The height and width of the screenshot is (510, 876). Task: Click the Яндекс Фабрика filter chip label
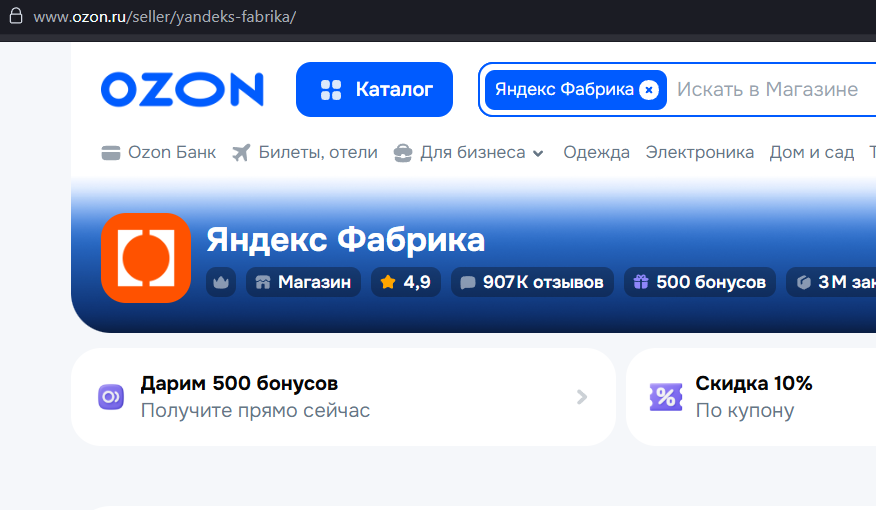(564, 89)
